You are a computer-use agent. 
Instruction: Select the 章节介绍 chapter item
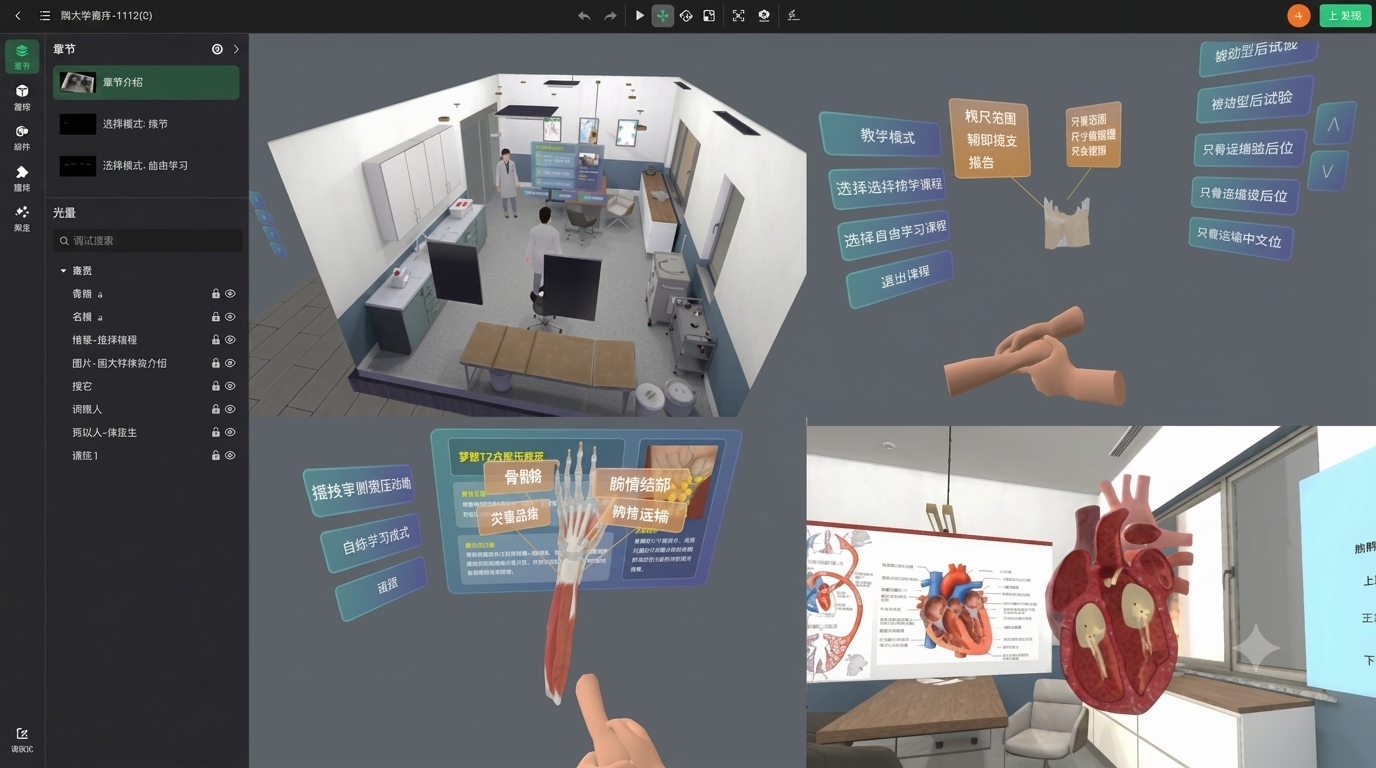[x=146, y=82]
